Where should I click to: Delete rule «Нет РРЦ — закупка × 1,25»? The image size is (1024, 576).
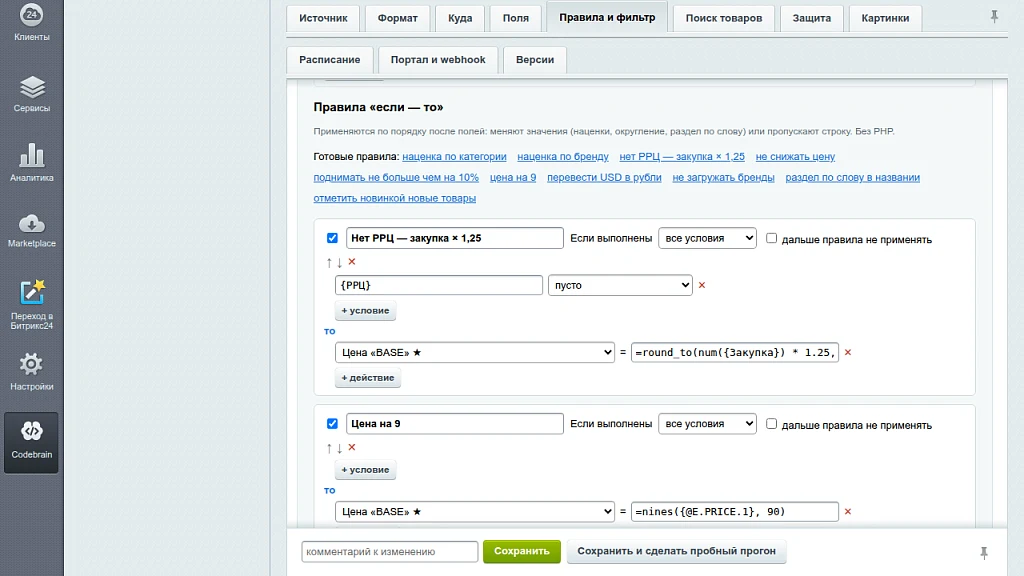click(x=352, y=262)
